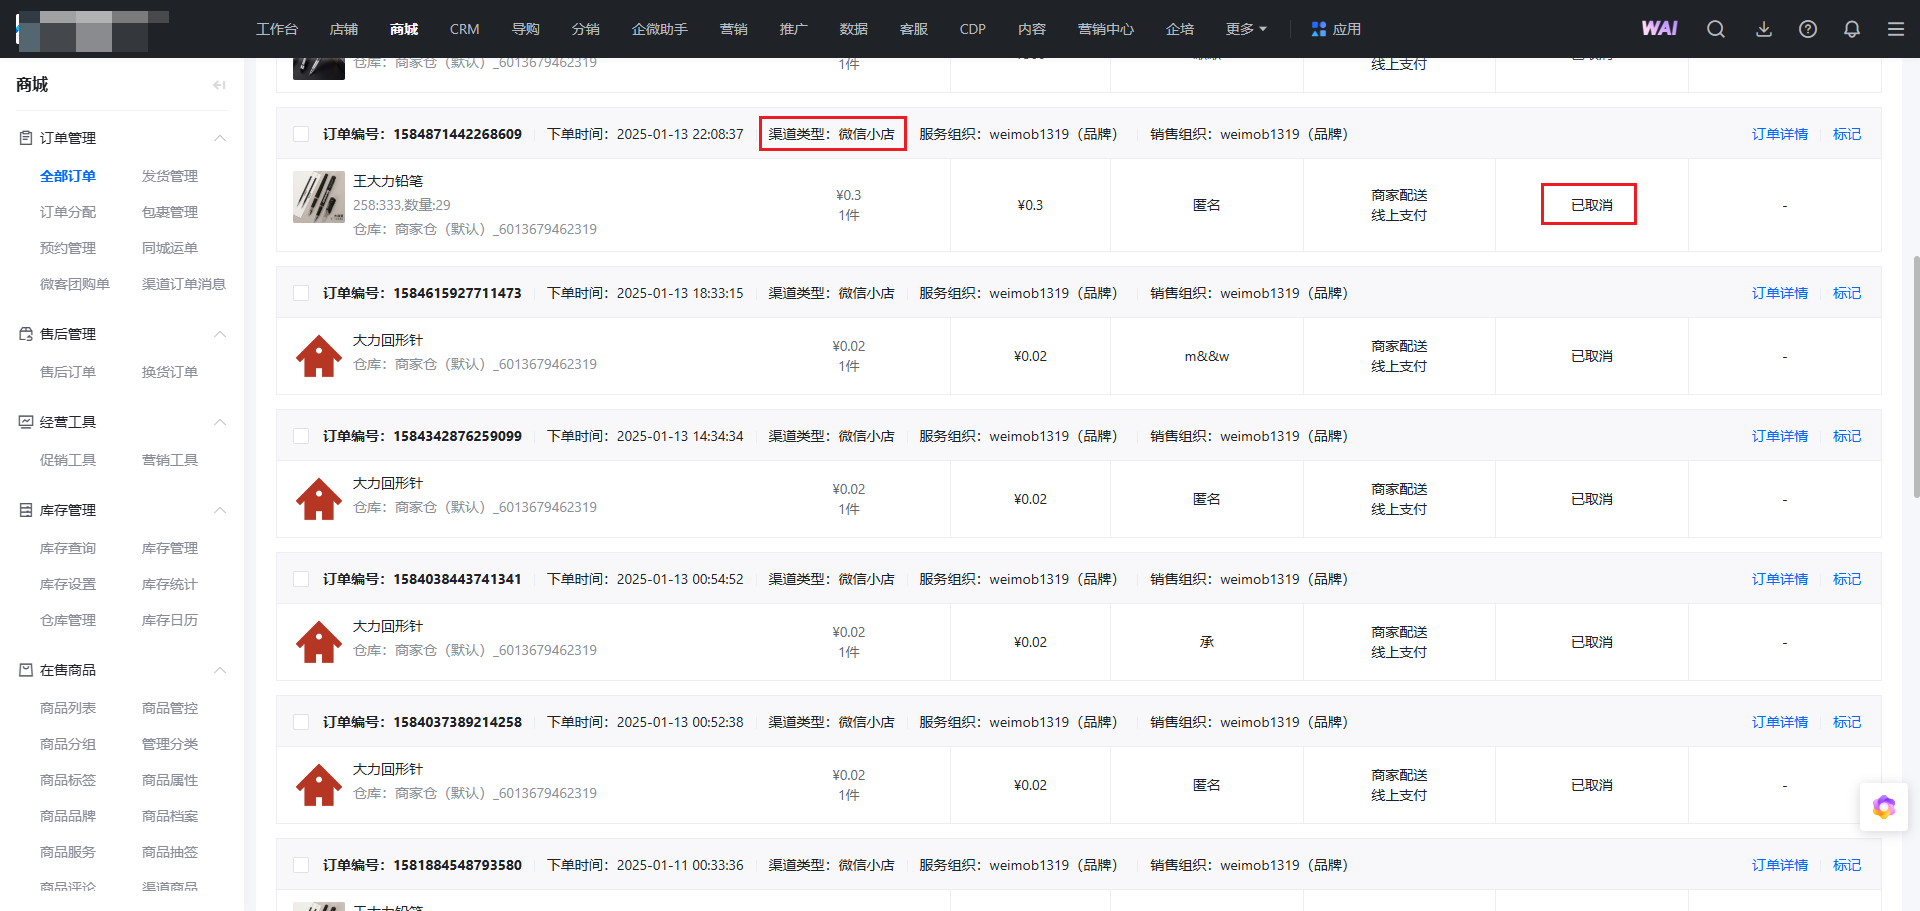Screen dimensions: 1920x911
Task: Click the 已取消 status of order 1584871442268609
Action: 1591,205
